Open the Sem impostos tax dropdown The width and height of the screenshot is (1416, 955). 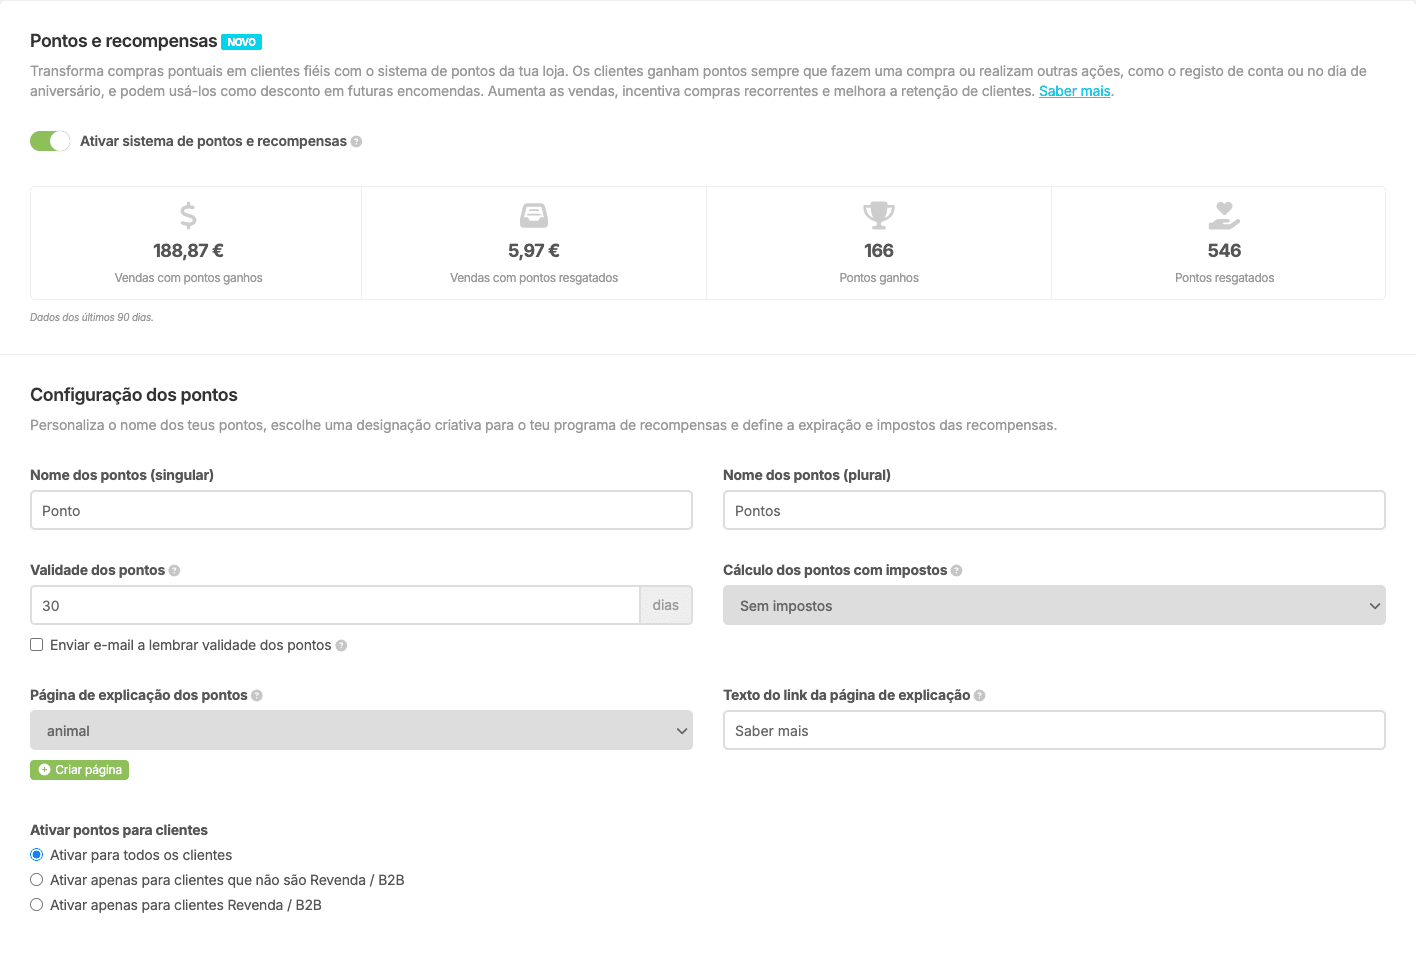pyautogui.click(x=1054, y=606)
